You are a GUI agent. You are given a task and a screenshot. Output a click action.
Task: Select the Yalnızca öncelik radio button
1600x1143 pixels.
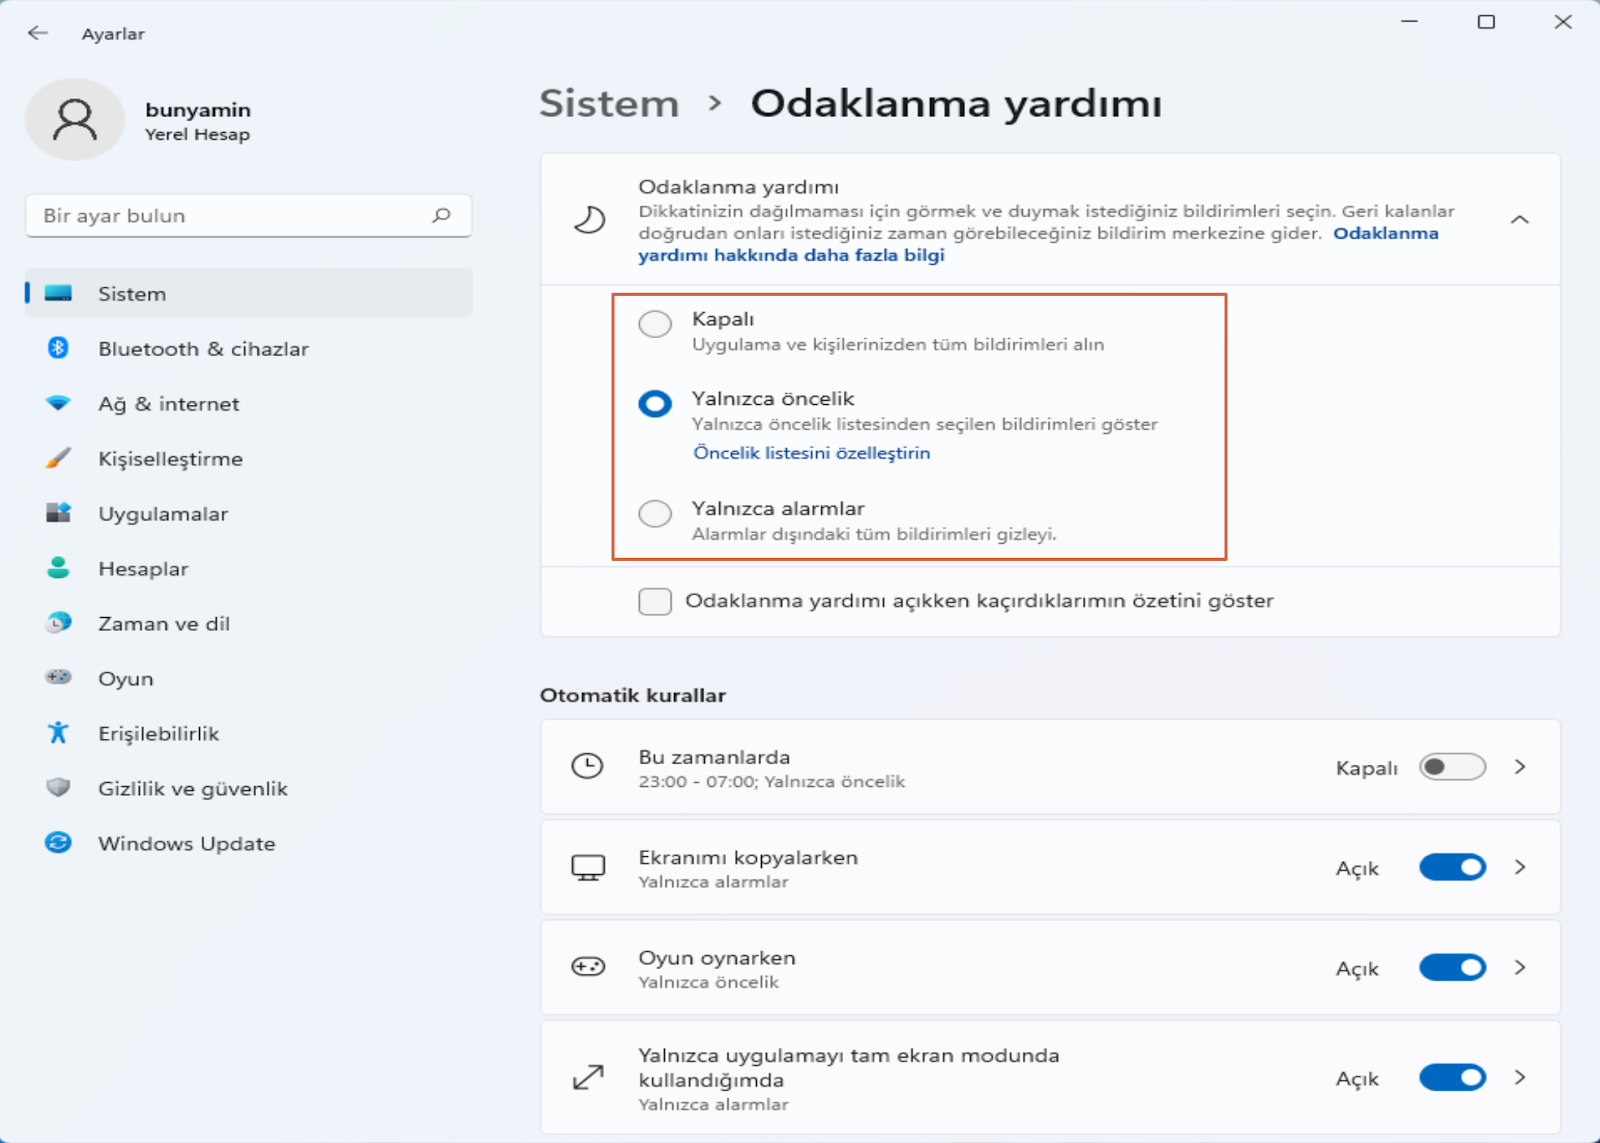655,404
